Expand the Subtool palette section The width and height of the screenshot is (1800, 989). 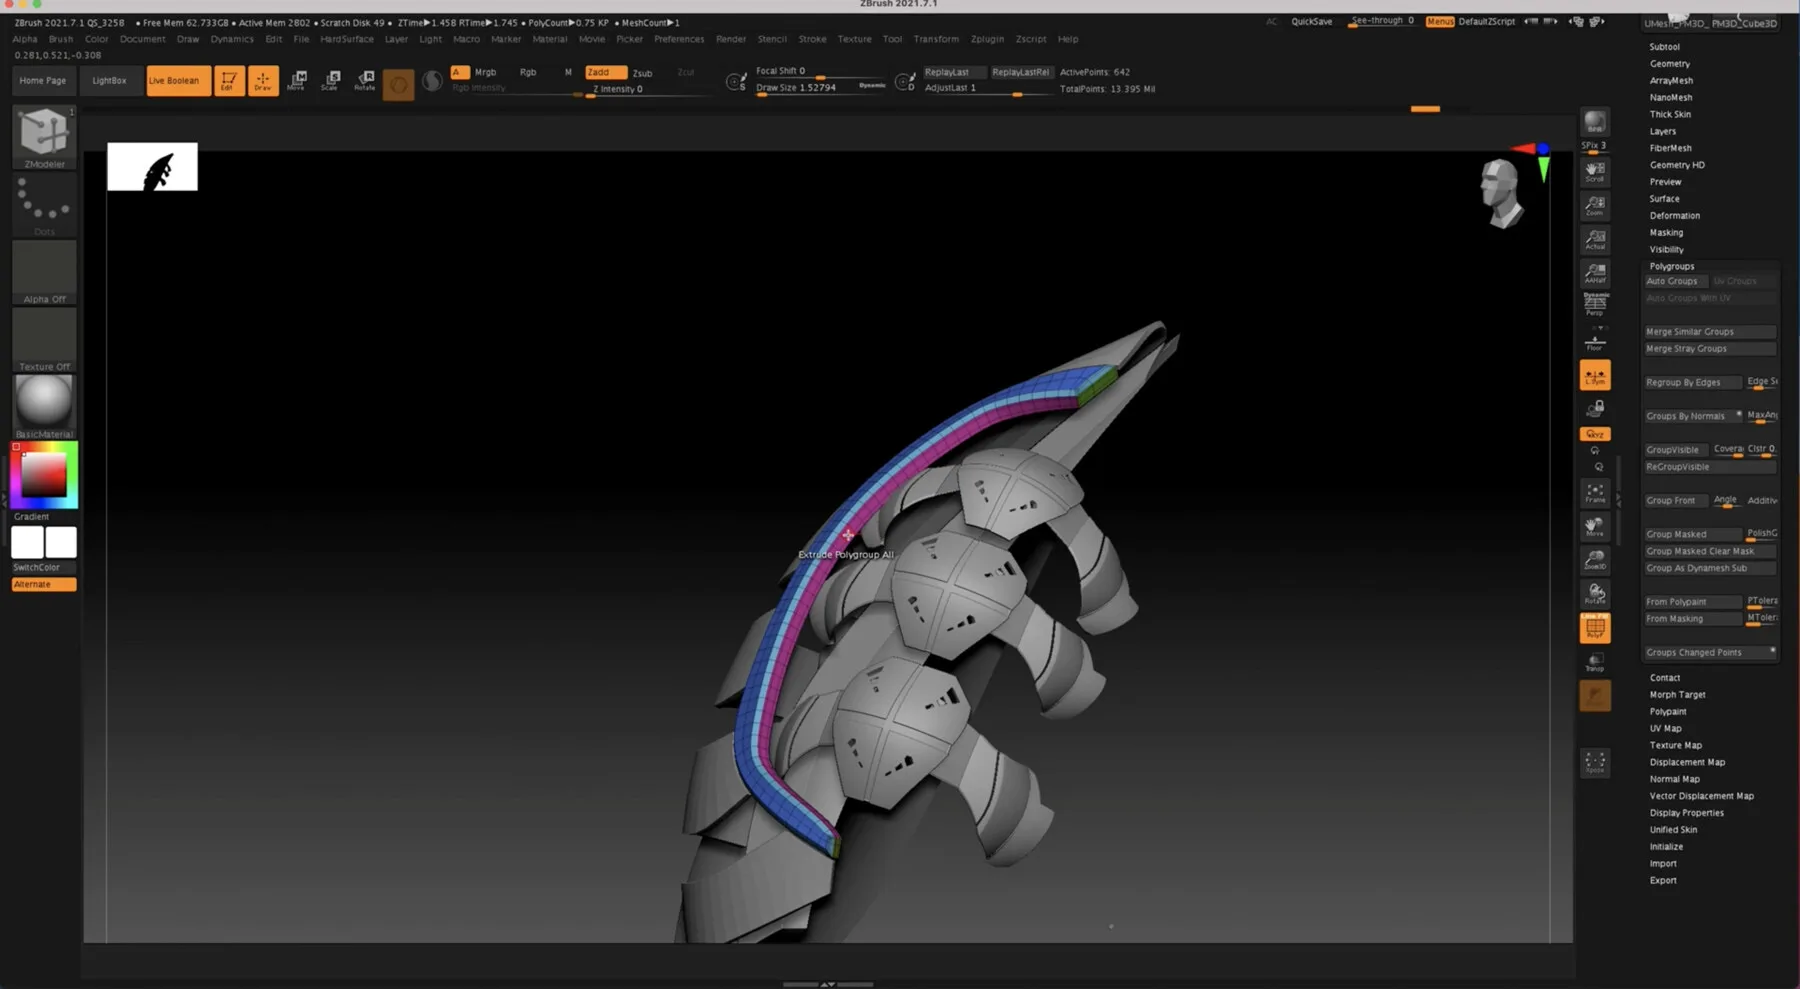click(x=1664, y=47)
